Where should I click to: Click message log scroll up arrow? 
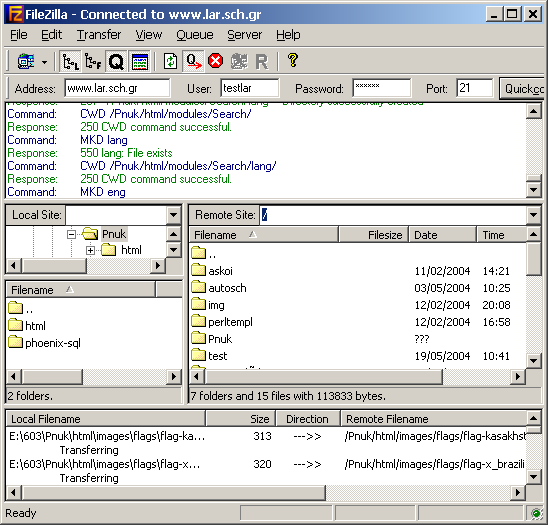pyautogui.click(x=533, y=112)
